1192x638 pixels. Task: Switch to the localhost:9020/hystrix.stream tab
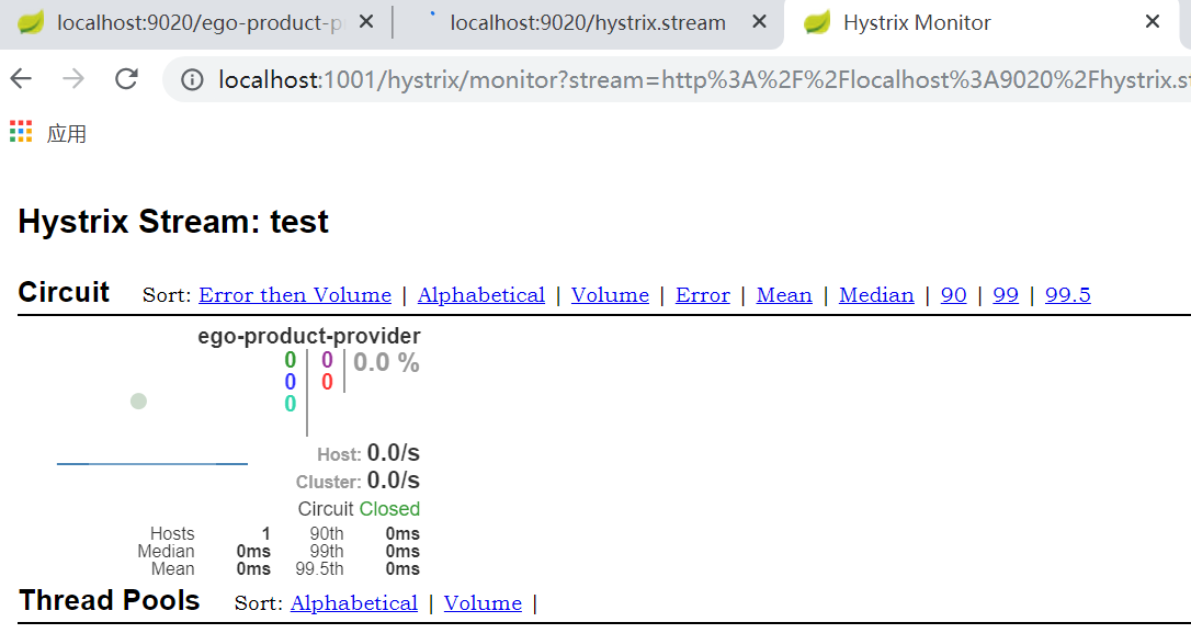pyautogui.click(x=588, y=23)
